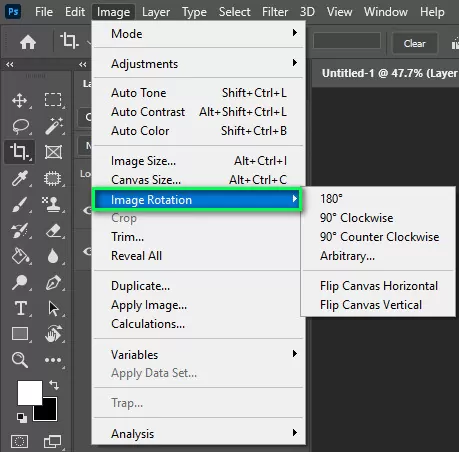Open the Filter menu
Screen dimensions: 459x452
tap(275, 12)
